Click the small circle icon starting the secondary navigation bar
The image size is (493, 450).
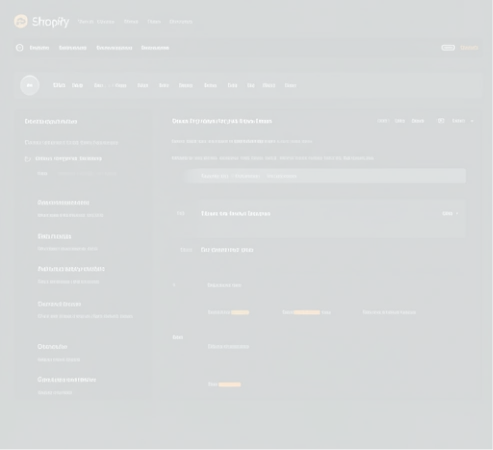(x=20, y=48)
